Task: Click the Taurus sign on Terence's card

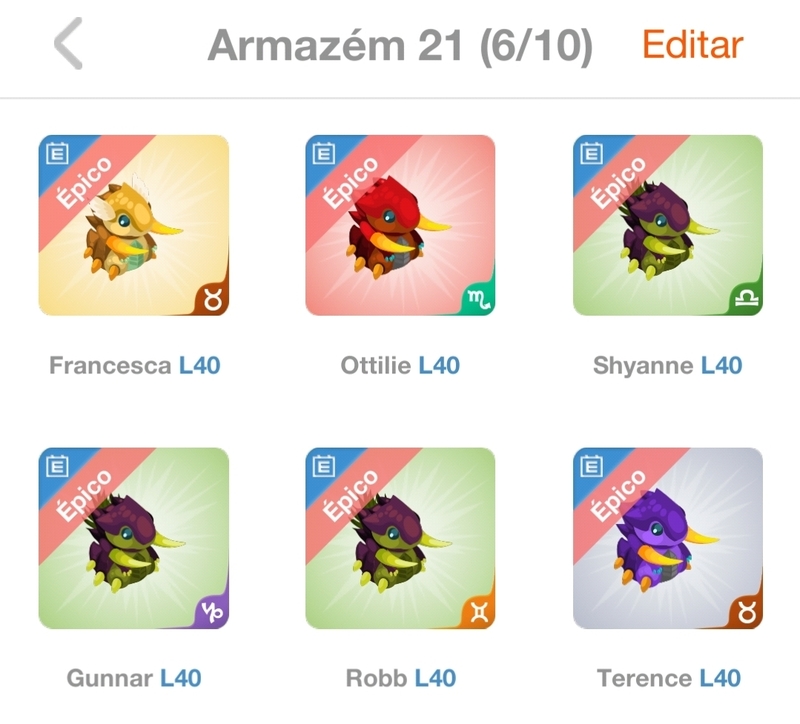Action: pos(747,613)
